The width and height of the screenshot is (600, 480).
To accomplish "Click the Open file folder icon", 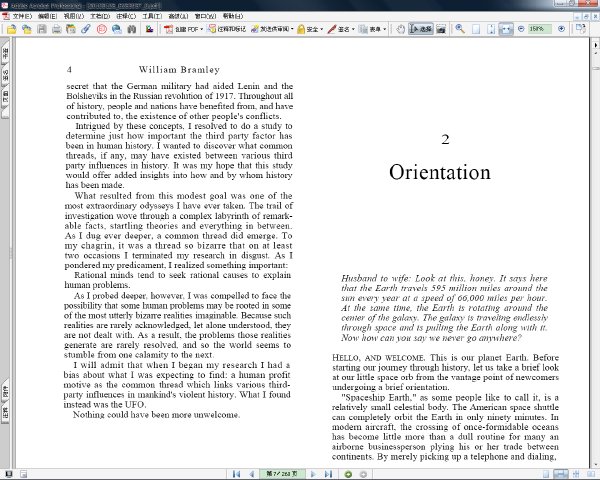I will click(x=11, y=29).
